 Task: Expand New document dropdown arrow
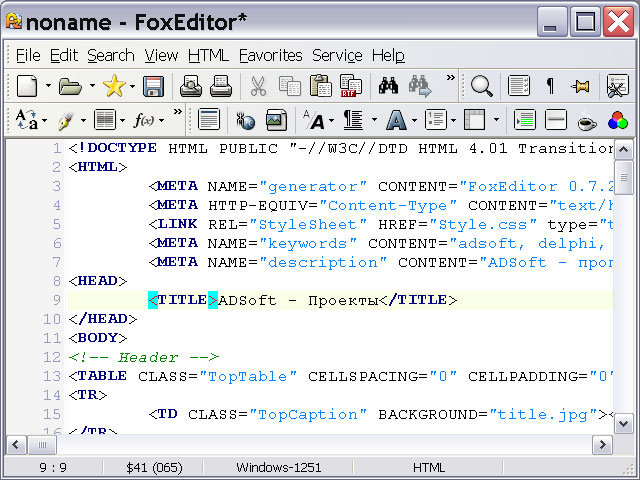pyautogui.click(x=48, y=86)
